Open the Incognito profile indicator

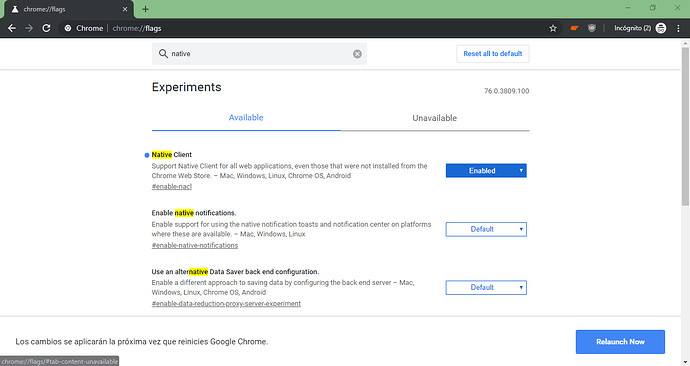[640, 28]
